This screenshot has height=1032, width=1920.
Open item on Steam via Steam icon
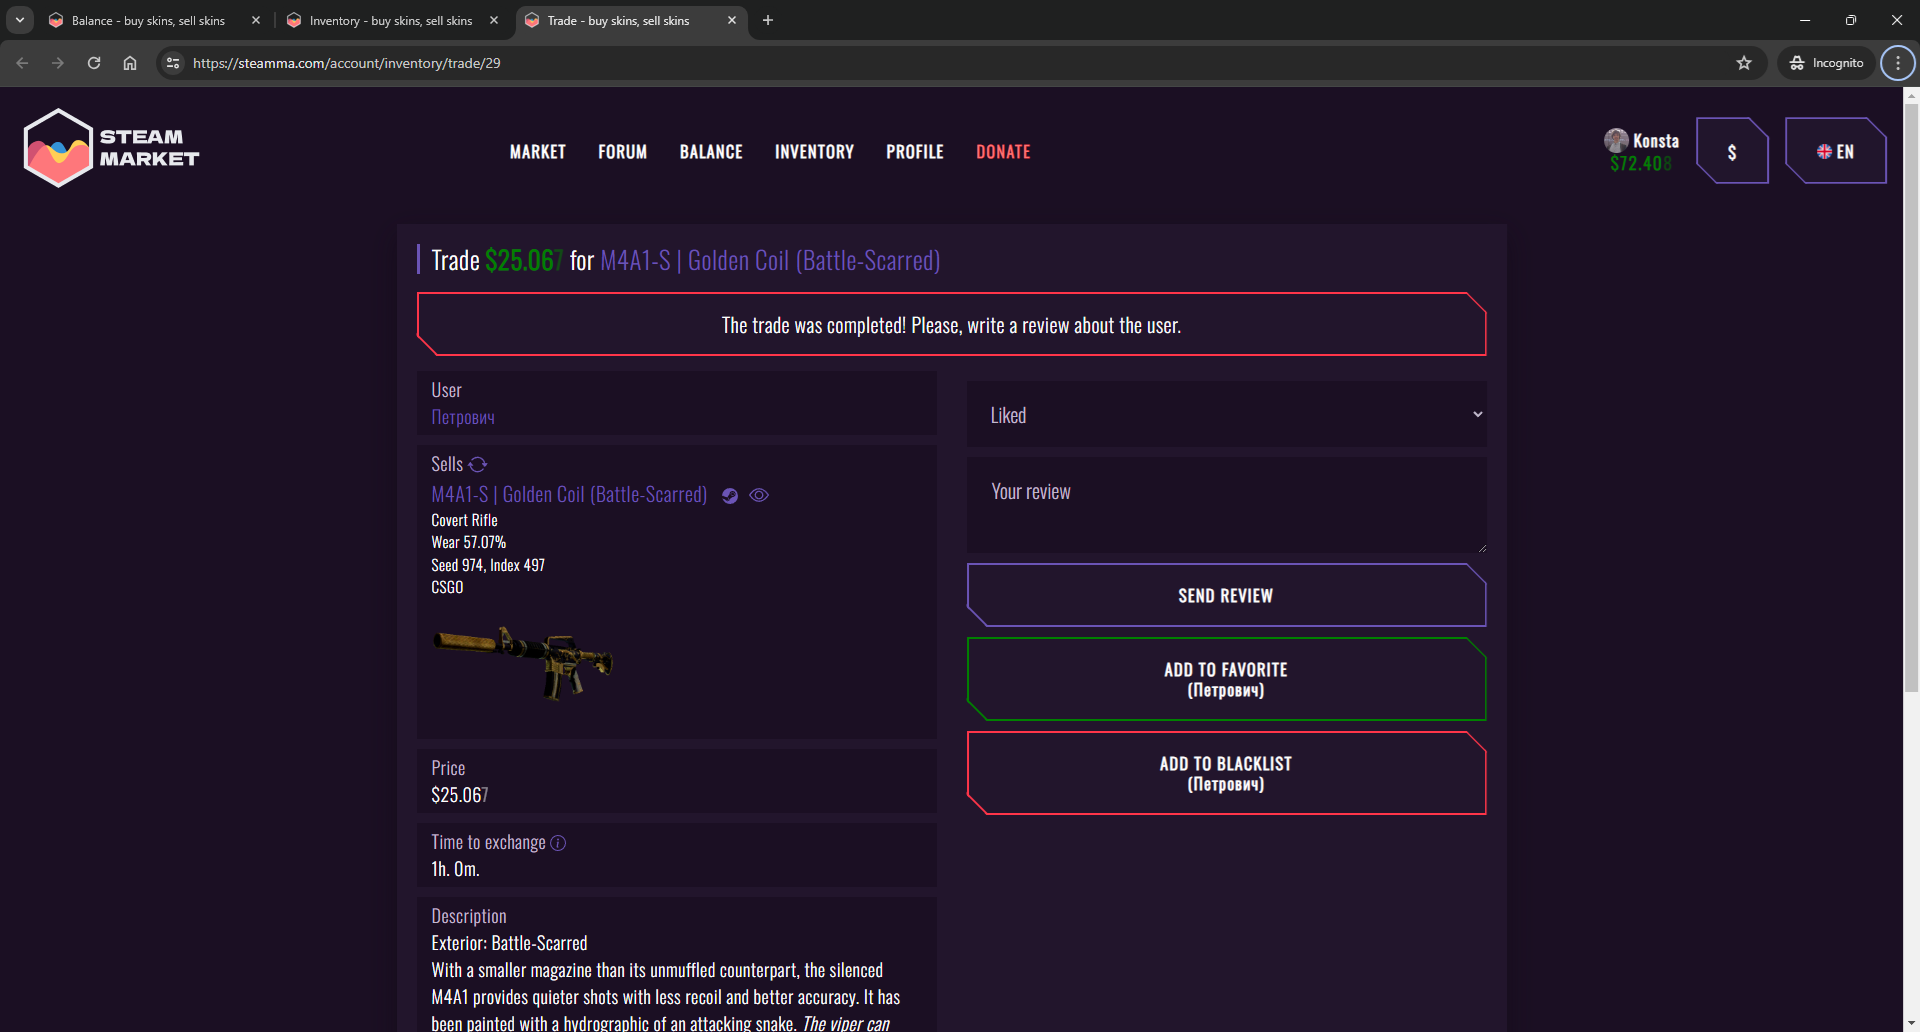(730, 496)
